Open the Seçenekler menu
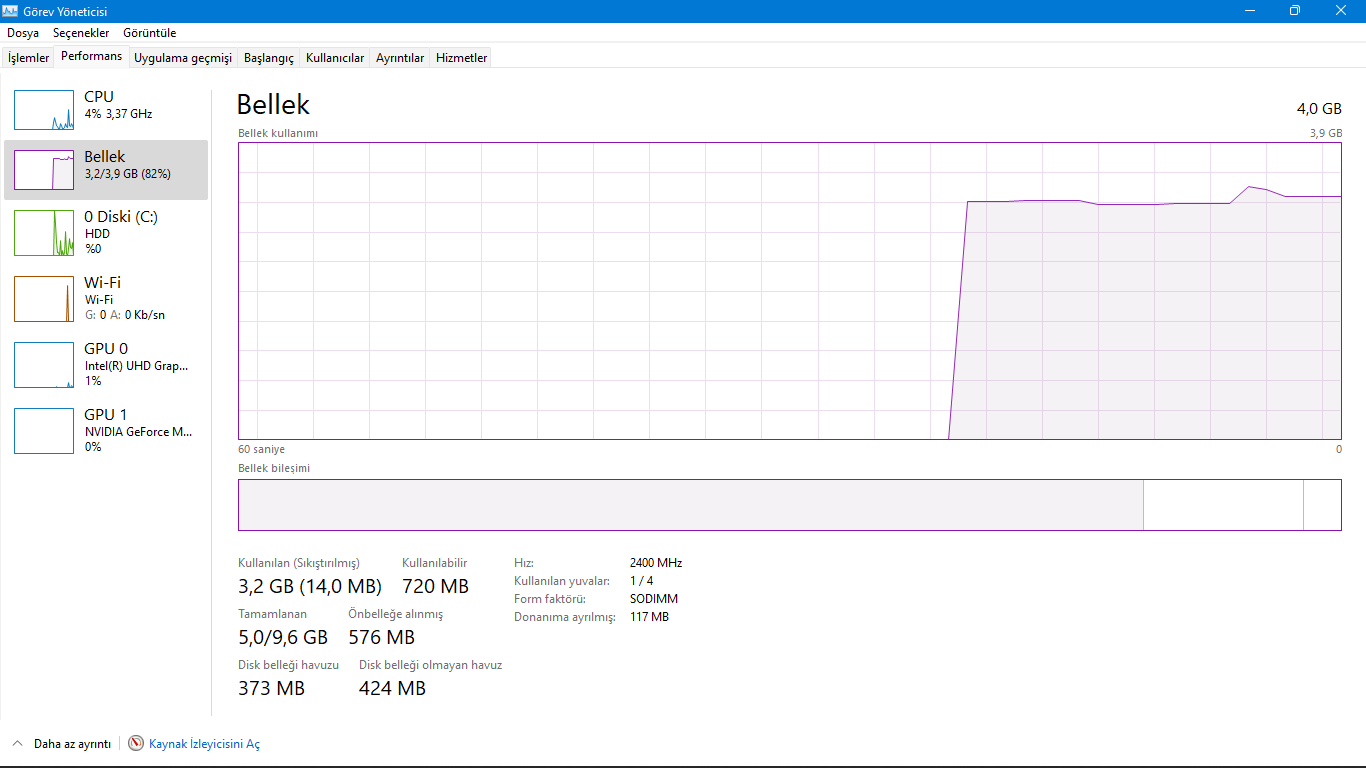This screenshot has height=768, width=1366. 81,33
